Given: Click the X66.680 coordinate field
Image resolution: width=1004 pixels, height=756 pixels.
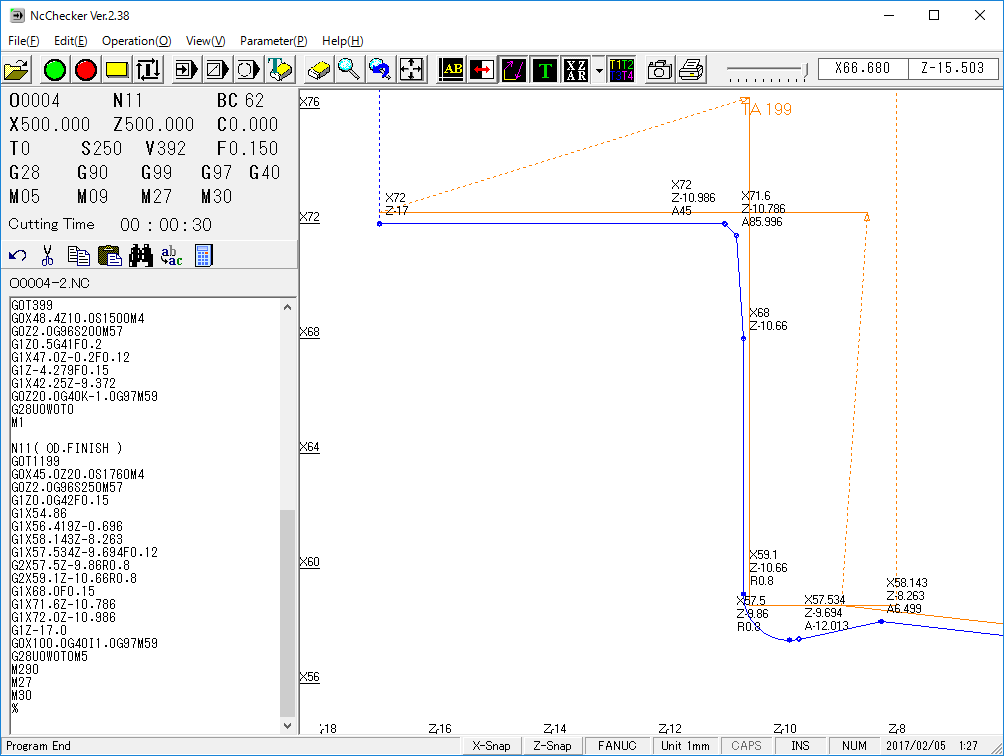Looking at the screenshot, I should coord(862,68).
